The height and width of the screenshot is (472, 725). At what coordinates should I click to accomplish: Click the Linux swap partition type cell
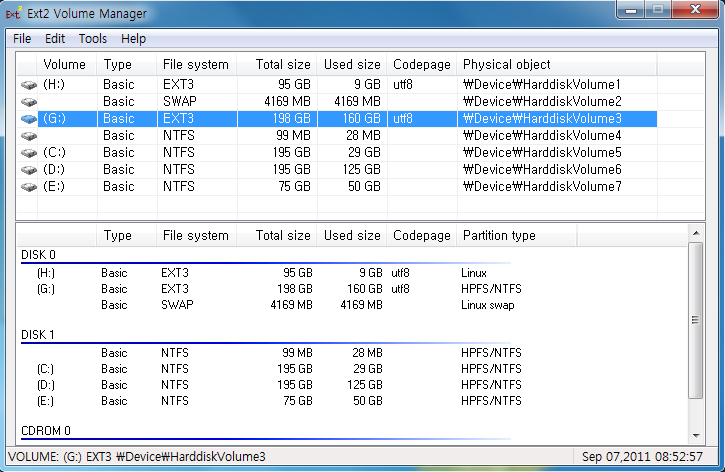pos(487,305)
